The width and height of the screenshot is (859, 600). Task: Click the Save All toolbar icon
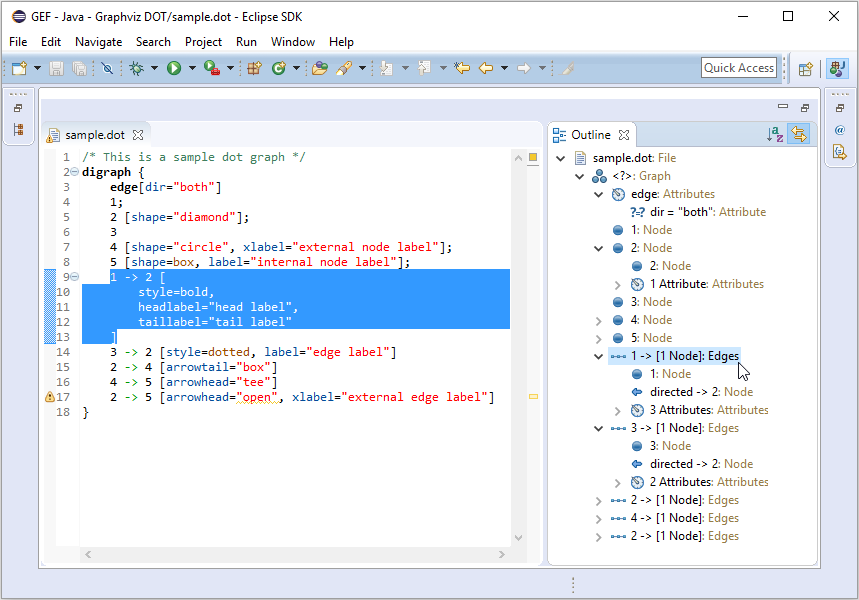[x=79, y=68]
